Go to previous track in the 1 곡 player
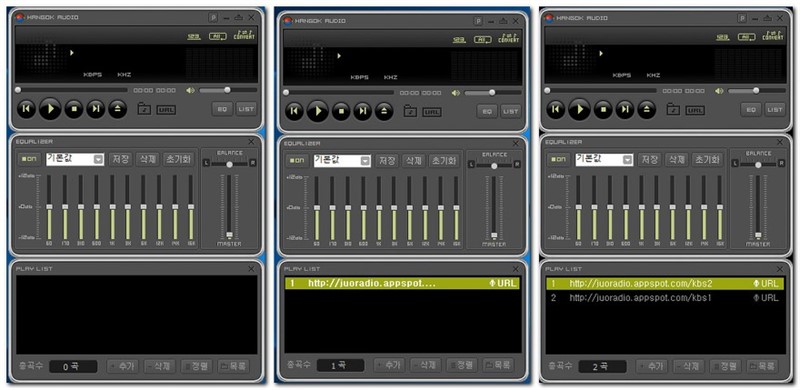The image size is (800, 390). tap(294, 111)
